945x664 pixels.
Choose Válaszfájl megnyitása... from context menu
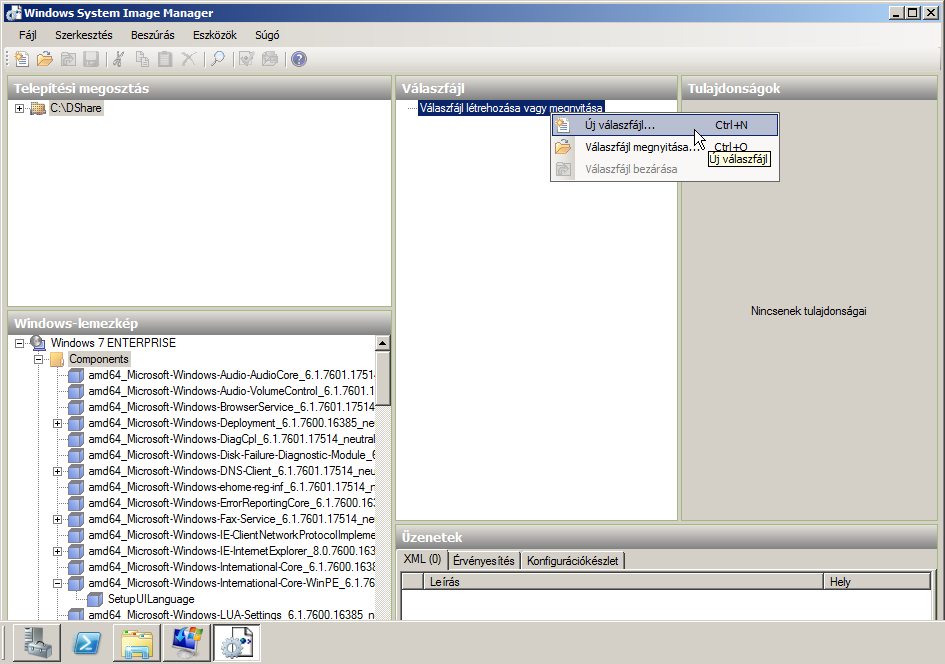tap(665, 147)
